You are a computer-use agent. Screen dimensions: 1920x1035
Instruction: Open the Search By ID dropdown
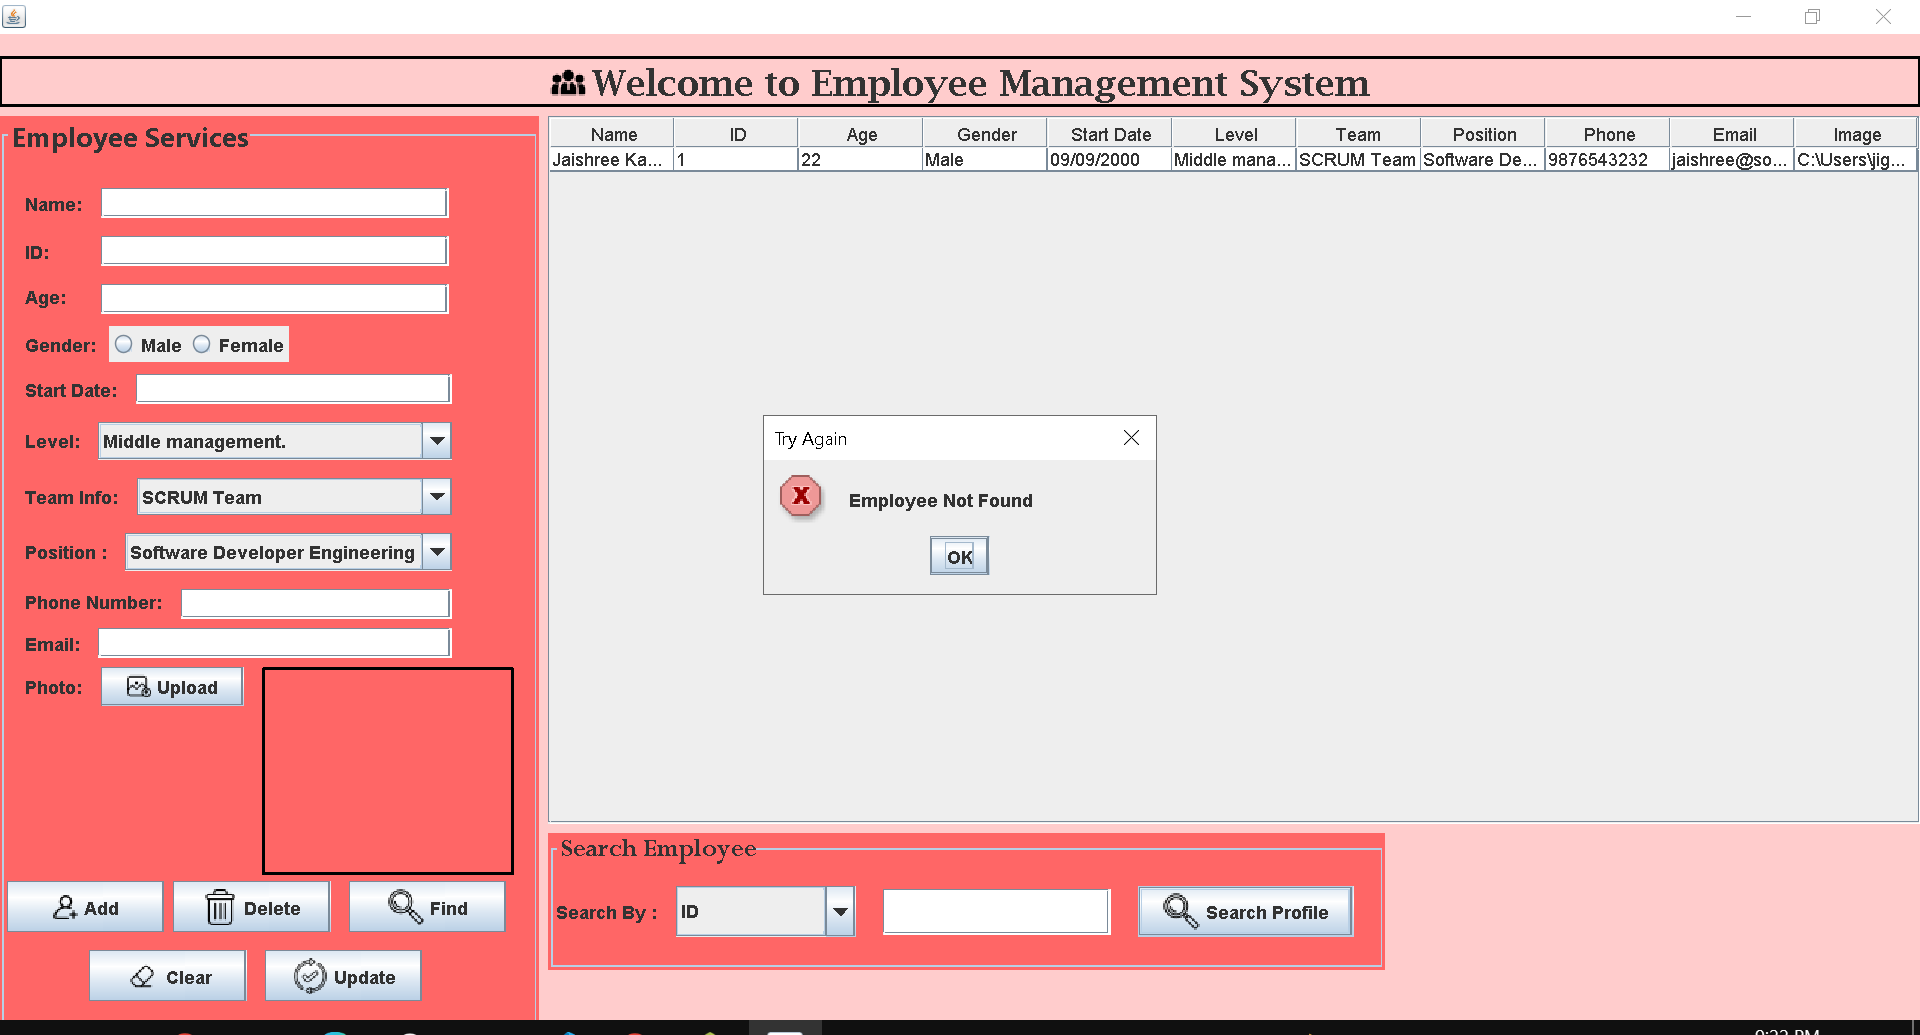coord(841,911)
